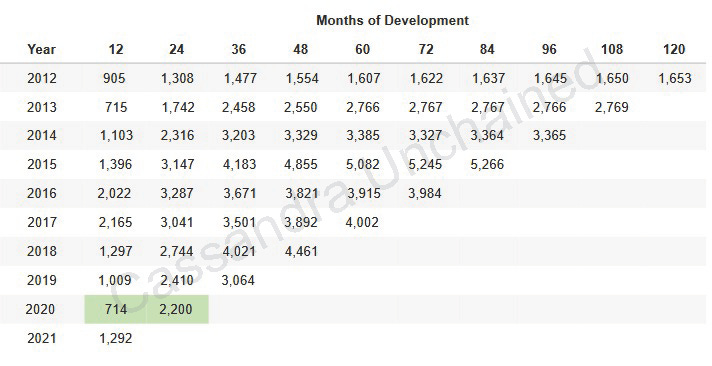Click the value 3,671 in 2016 row

point(239,193)
